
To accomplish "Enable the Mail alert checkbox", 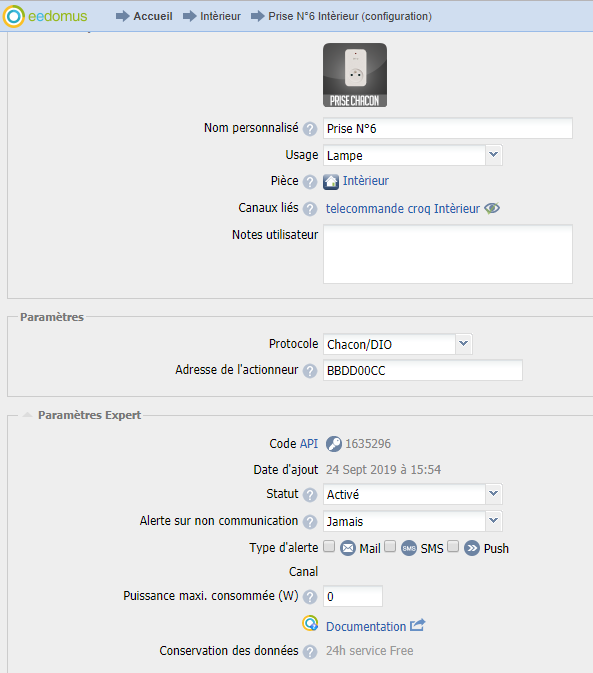I will tap(329, 546).
